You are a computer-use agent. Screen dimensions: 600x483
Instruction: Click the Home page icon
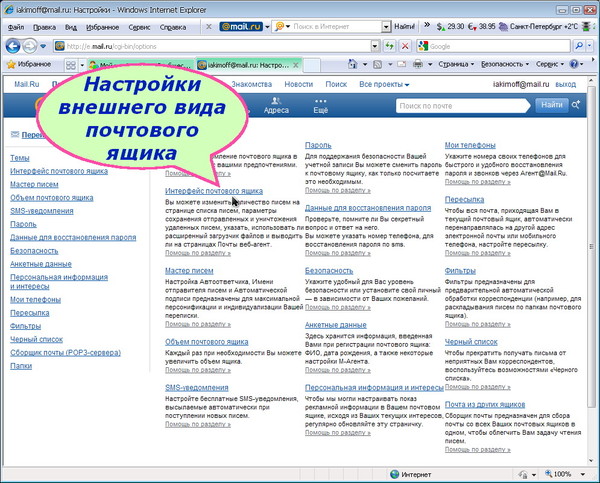pos(352,64)
